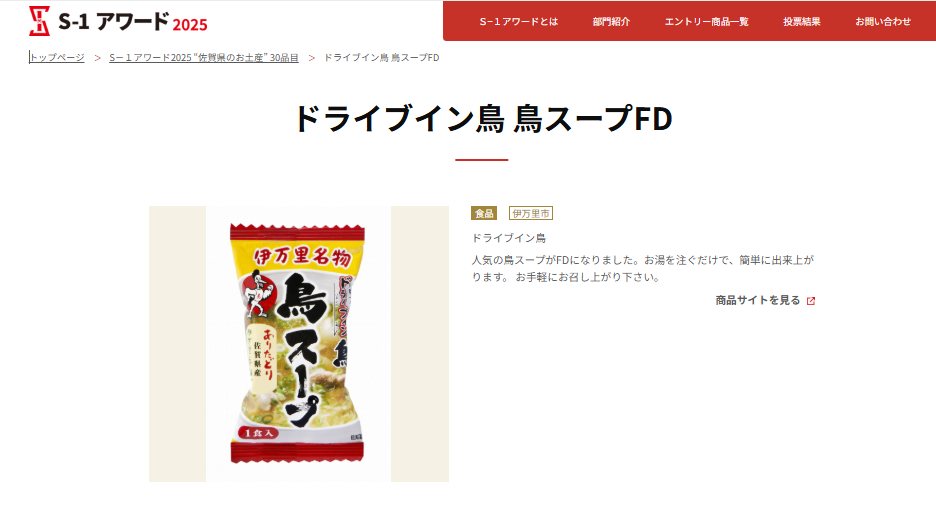Click the arrow separator before the last breadcrumb
The image size is (936, 529).
coord(311,58)
